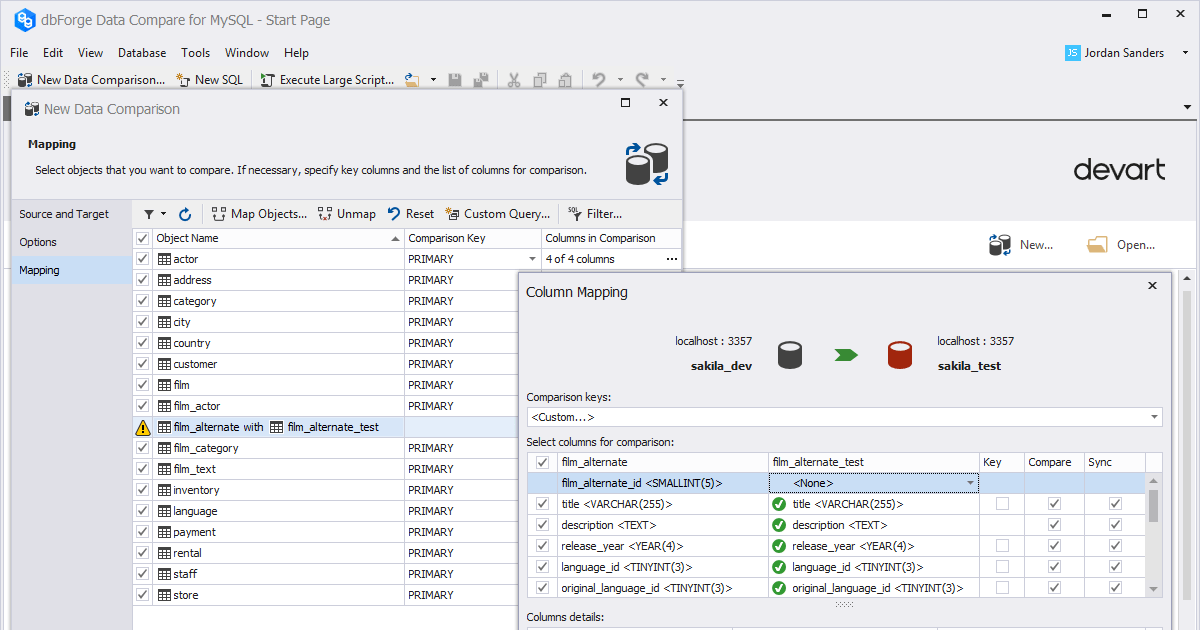1200x630 pixels.
Task: Toggle the Sync checkbox for release_year column
Action: [1115, 546]
